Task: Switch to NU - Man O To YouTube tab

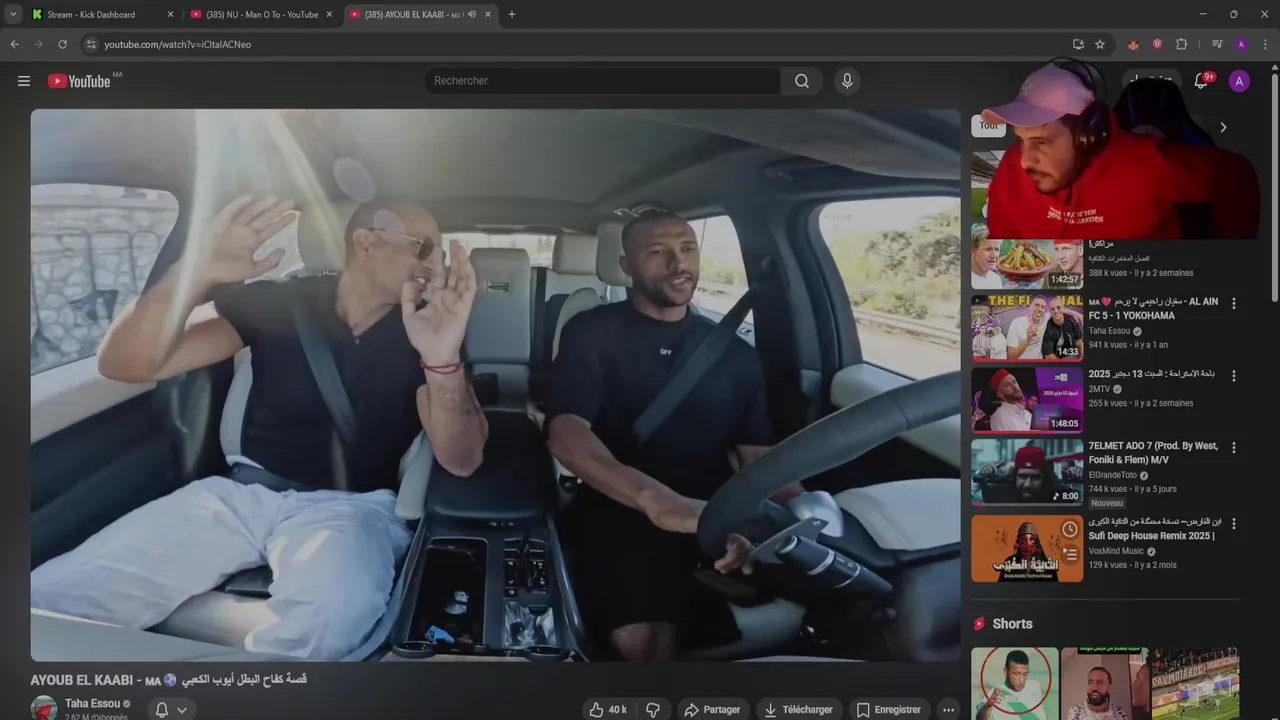Action: [x=262, y=14]
